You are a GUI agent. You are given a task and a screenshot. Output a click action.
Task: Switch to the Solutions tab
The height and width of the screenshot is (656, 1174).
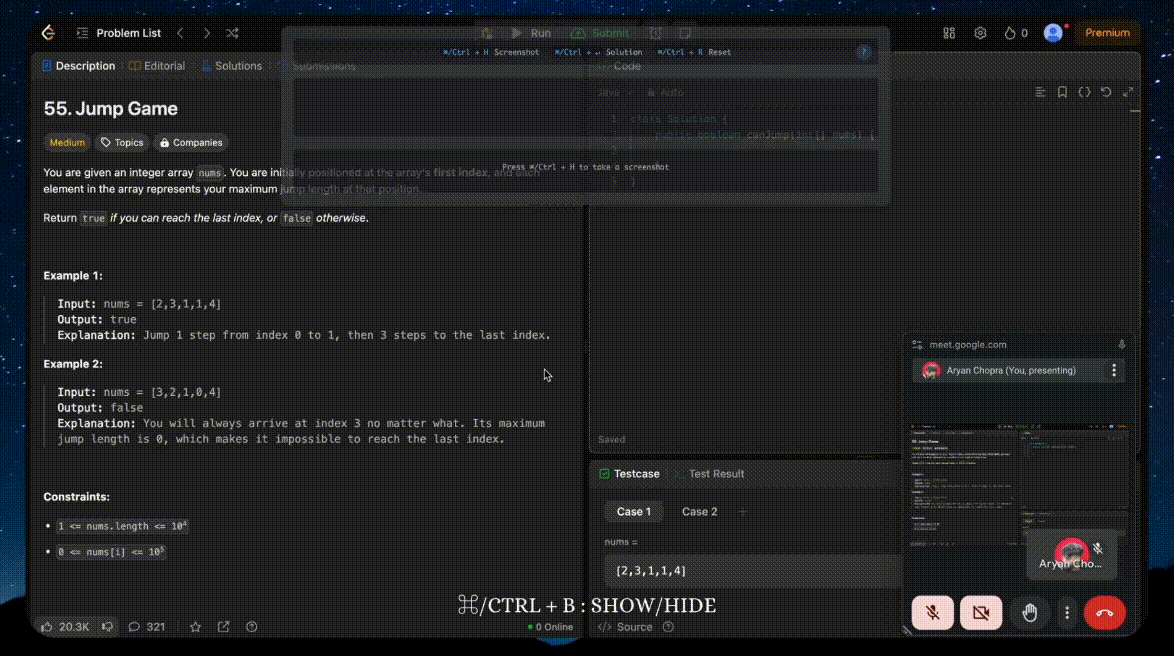(231, 66)
